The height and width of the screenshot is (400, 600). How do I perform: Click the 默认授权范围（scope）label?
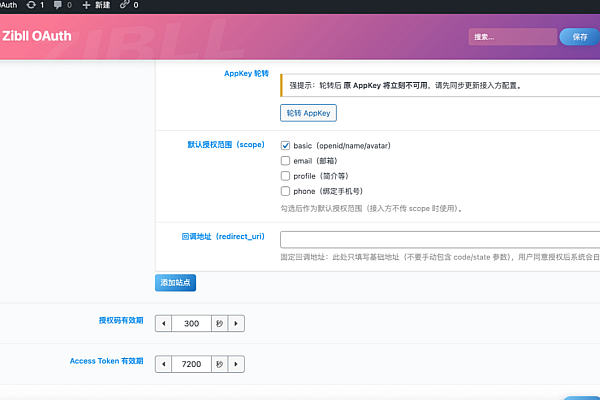pyautogui.click(x=226, y=144)
